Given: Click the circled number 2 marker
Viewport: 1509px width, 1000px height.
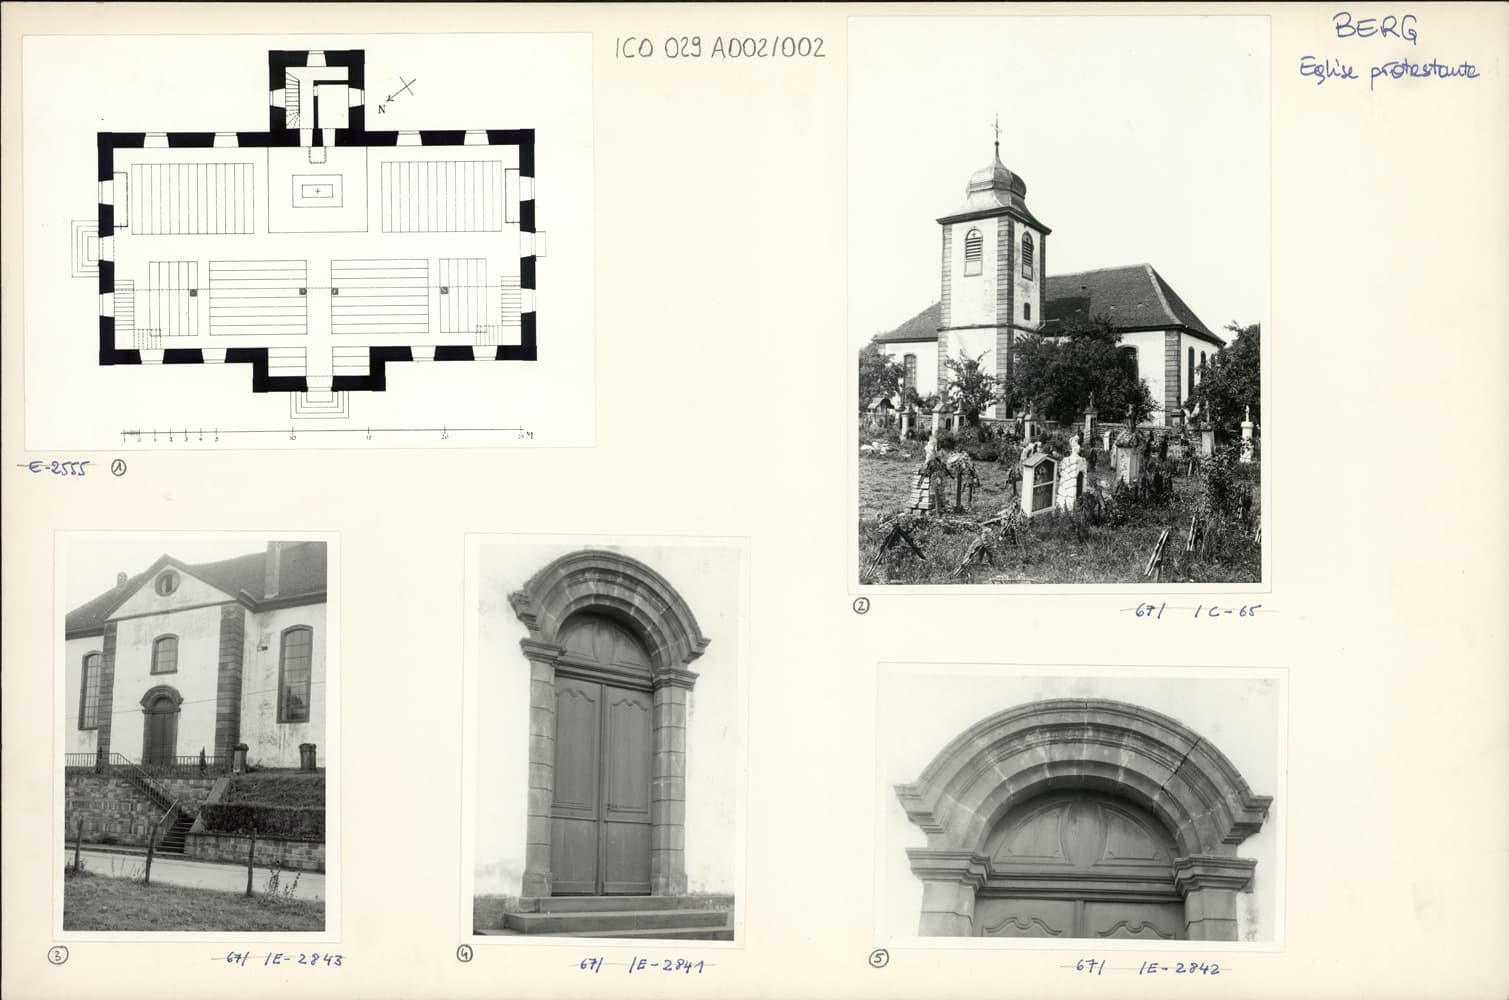Looking at the screenshot, I should (x=861, y=604).
